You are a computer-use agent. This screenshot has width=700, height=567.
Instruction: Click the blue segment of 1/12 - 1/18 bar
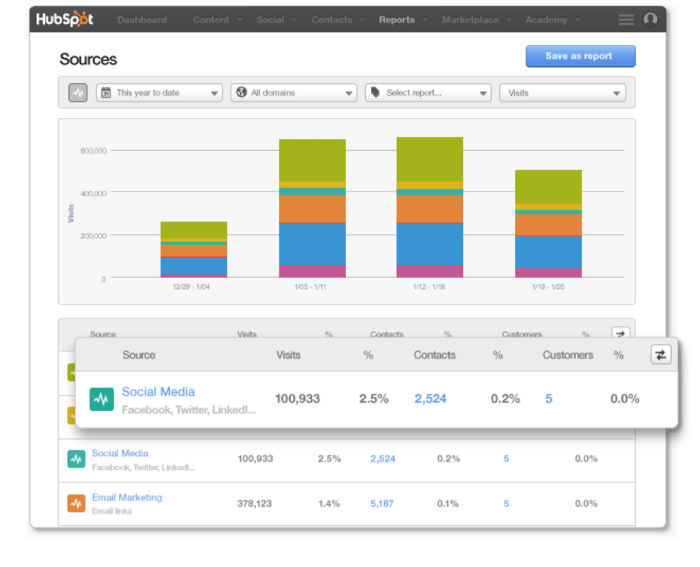pyautogui.click(x=430, y=244)
